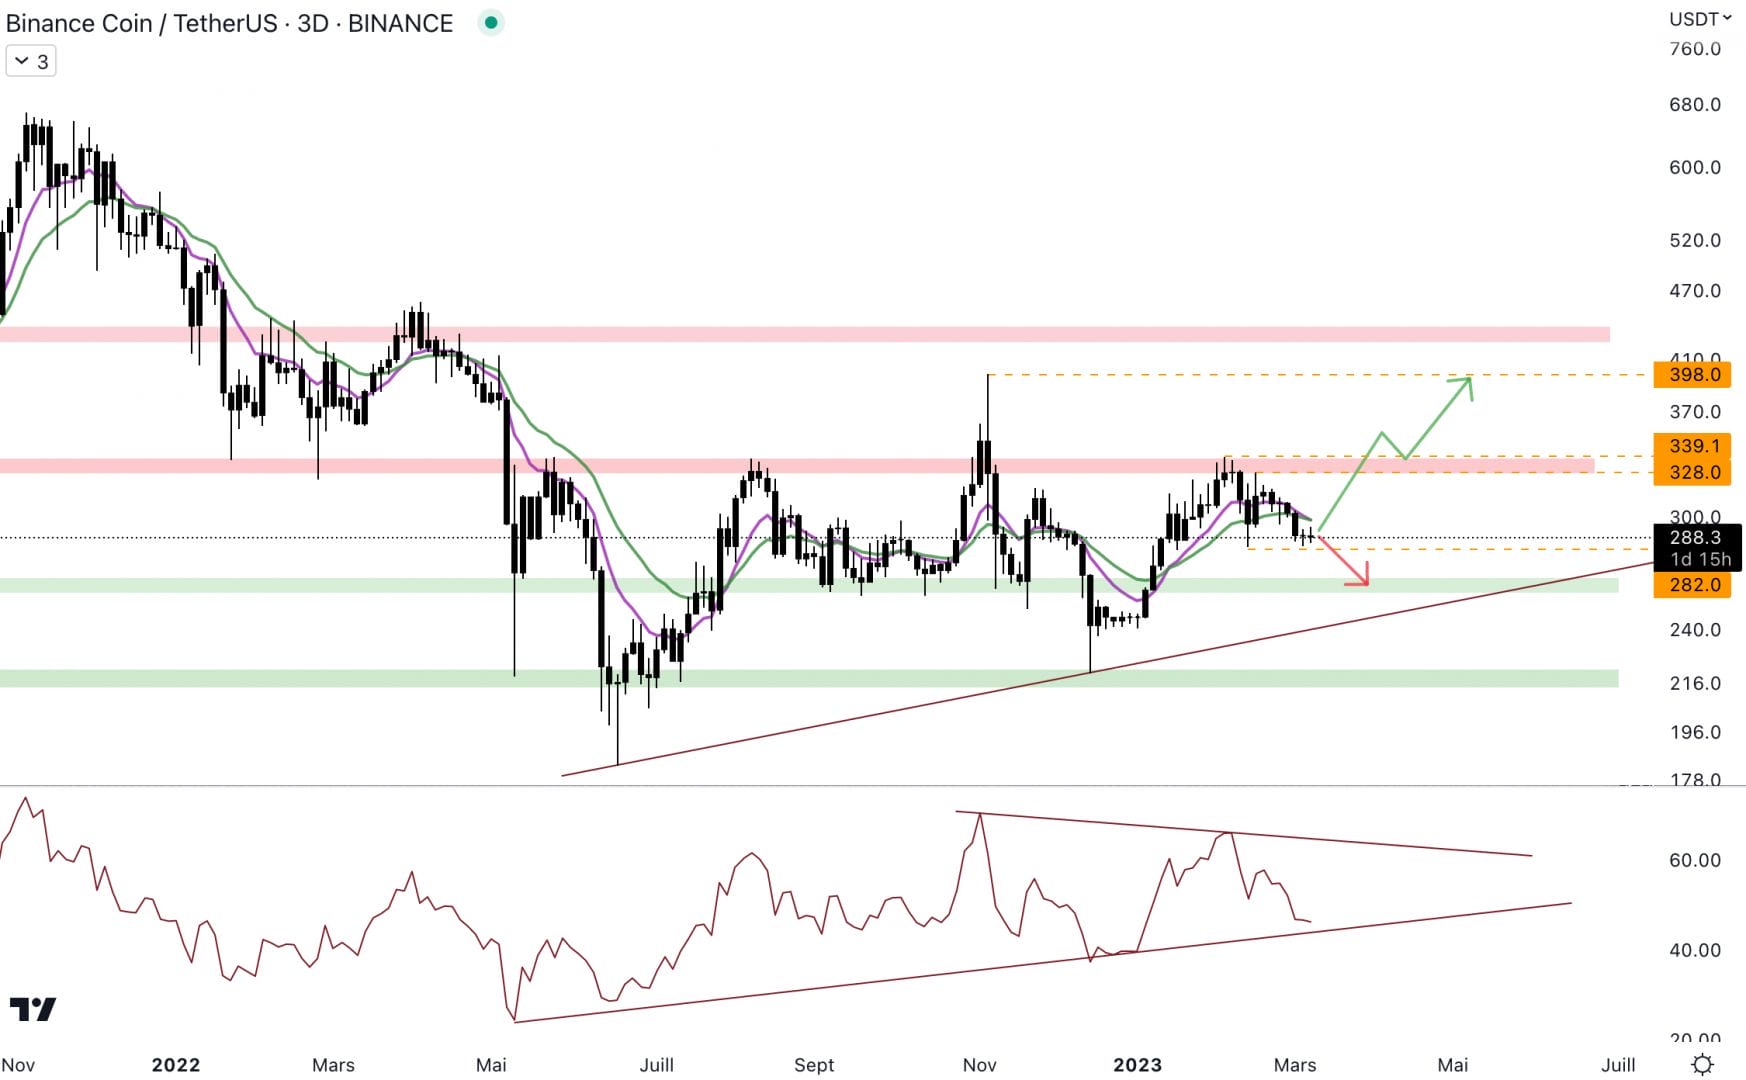Open the USDT currency dropdown
This screenshot has height=1080, width=1746.
(1700, 17)
